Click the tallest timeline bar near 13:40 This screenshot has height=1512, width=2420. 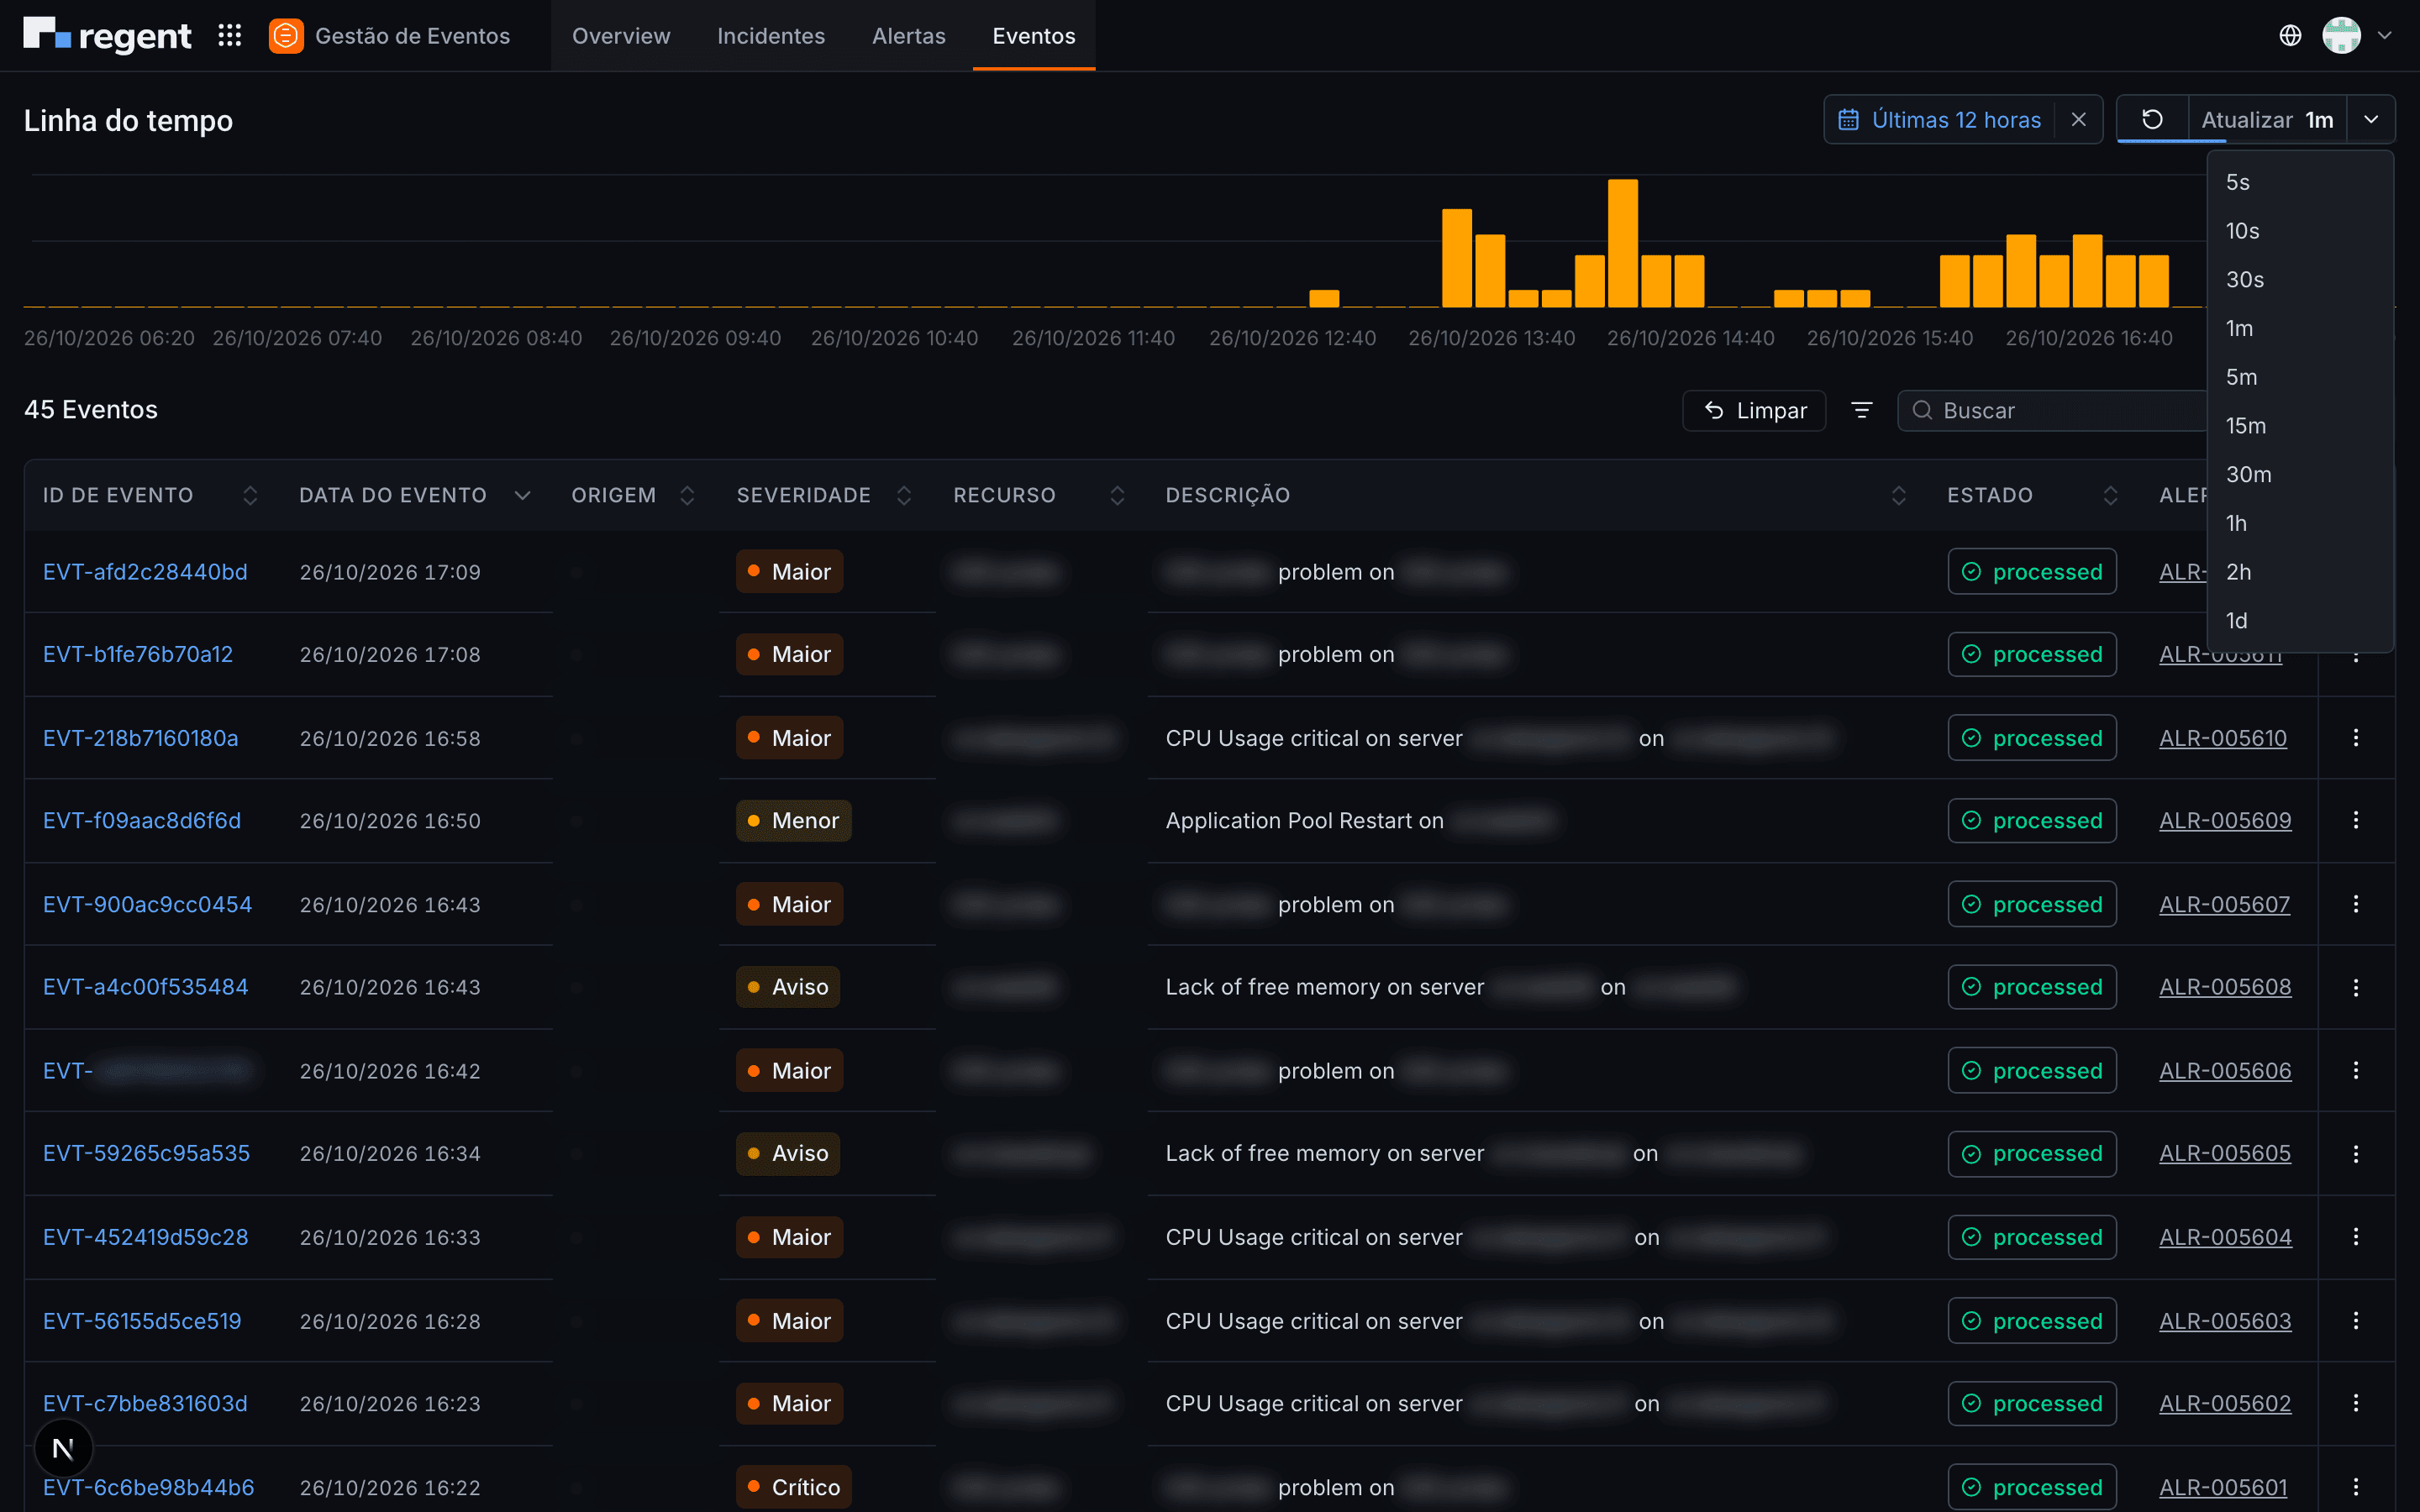(x=1622, y=243)
